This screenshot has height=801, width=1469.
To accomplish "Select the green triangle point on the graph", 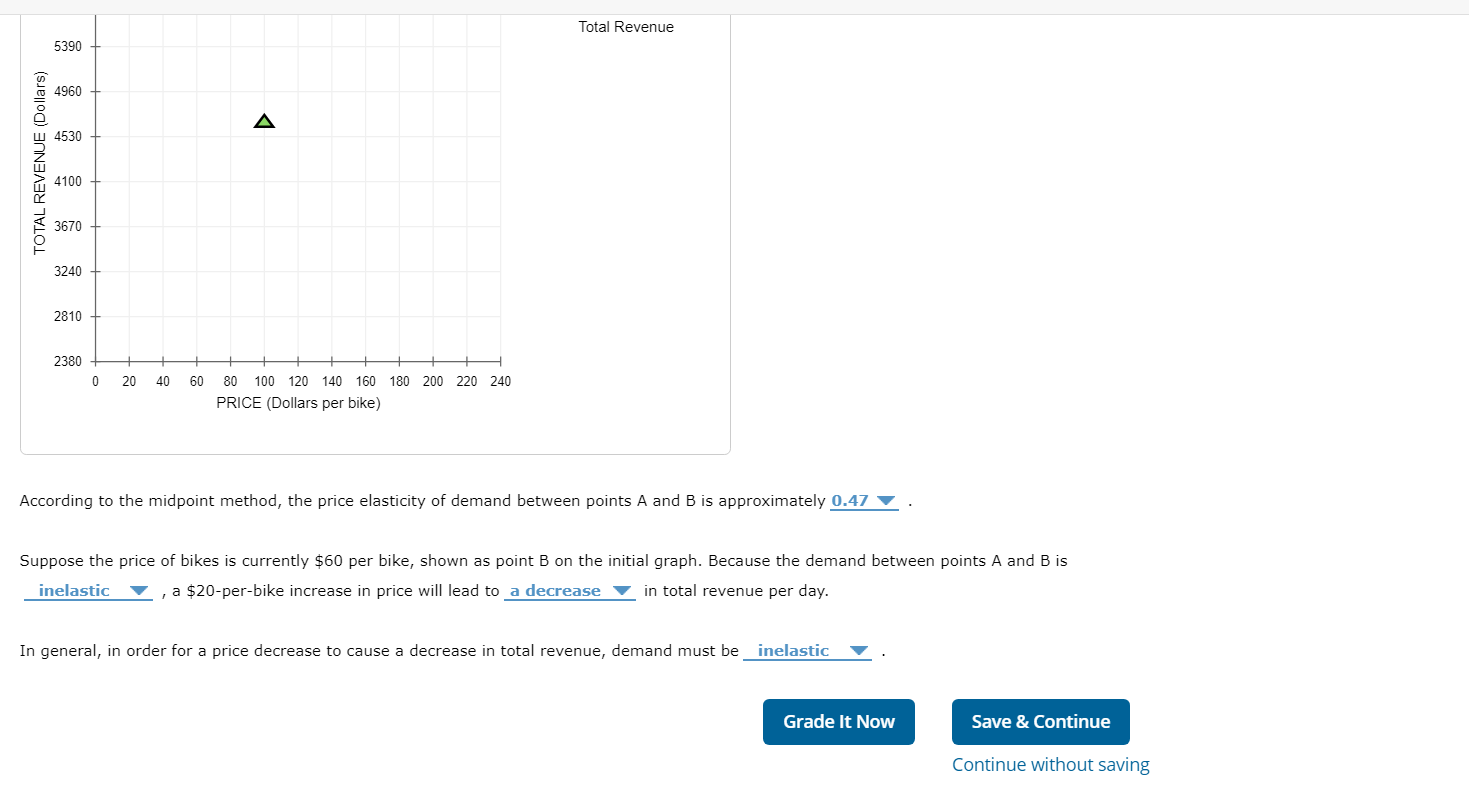I will [x=264, y=119].
